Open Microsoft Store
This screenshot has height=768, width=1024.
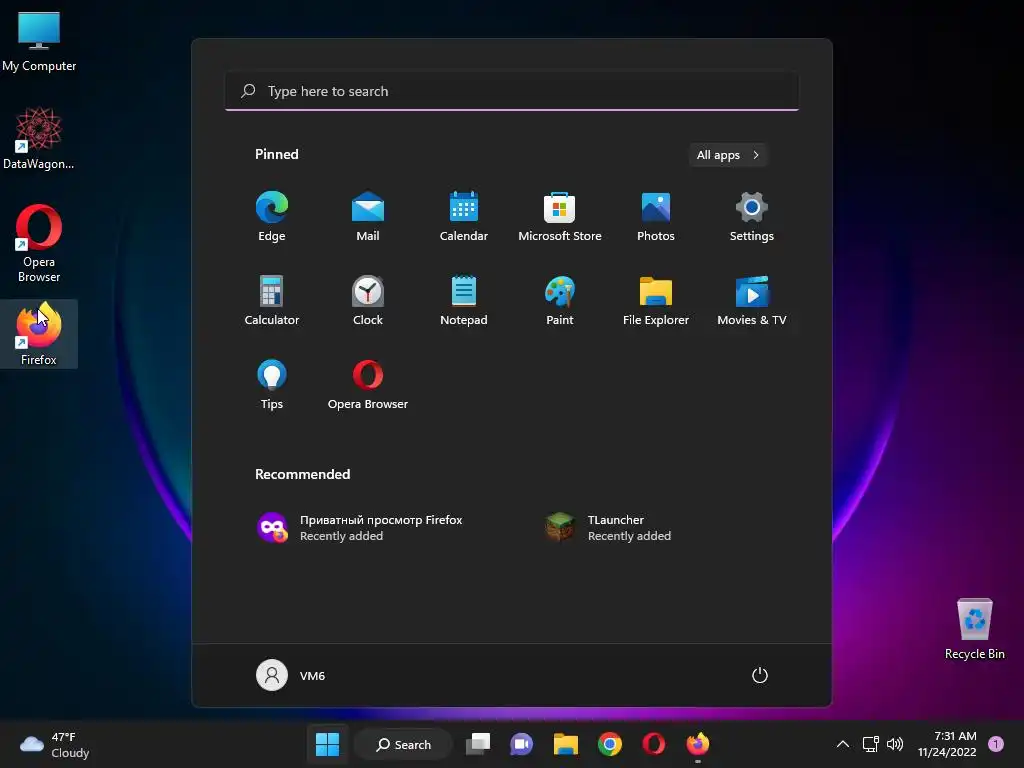pyautogui.click(x=560, y=217)
